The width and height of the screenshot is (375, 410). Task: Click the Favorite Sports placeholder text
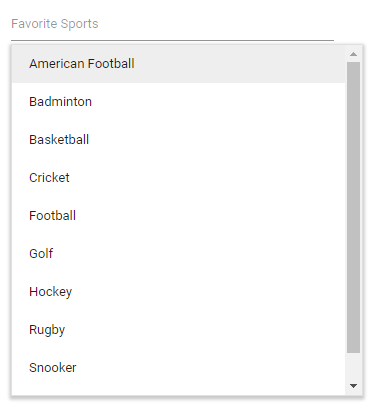(55, 24)
